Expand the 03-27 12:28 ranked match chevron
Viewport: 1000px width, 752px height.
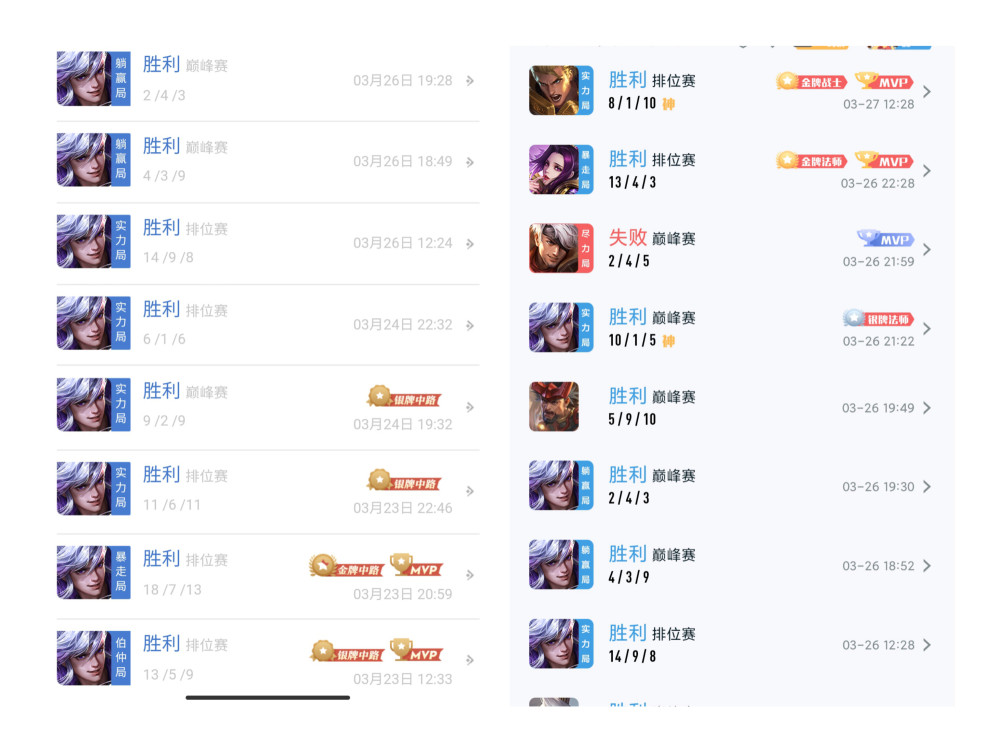tap(927, 92)
